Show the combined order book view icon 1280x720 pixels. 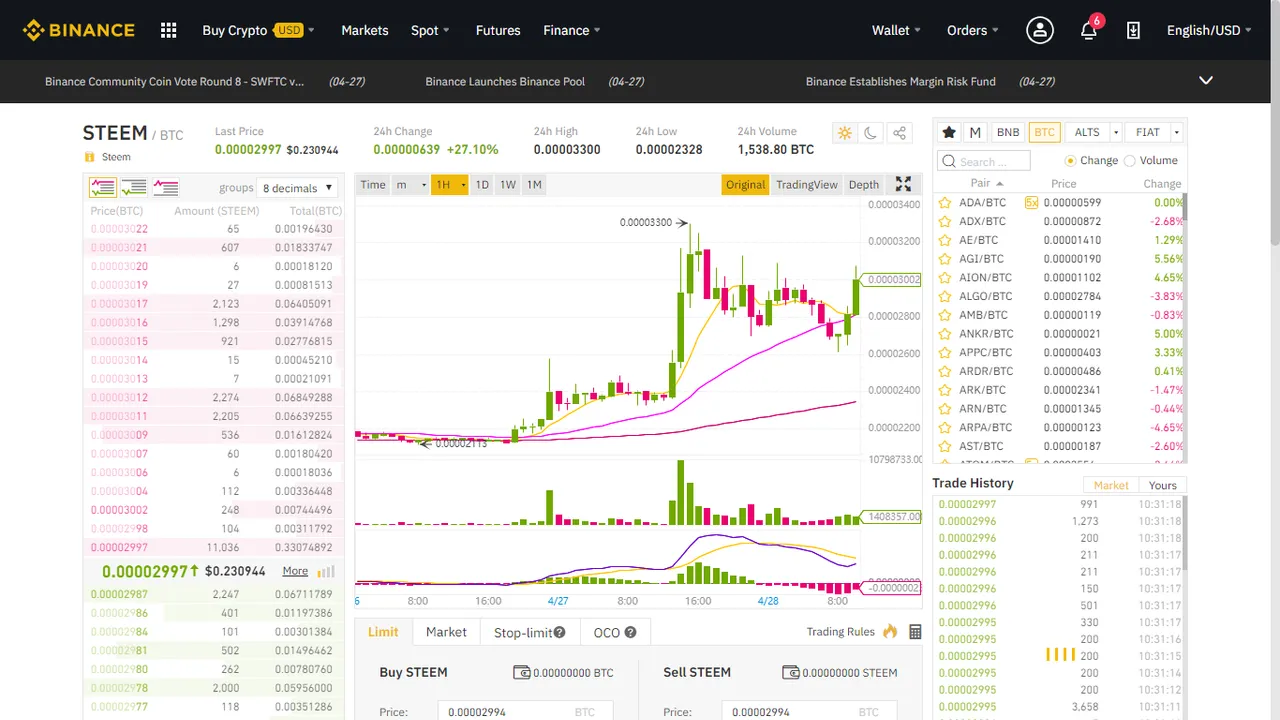point(102,187)
